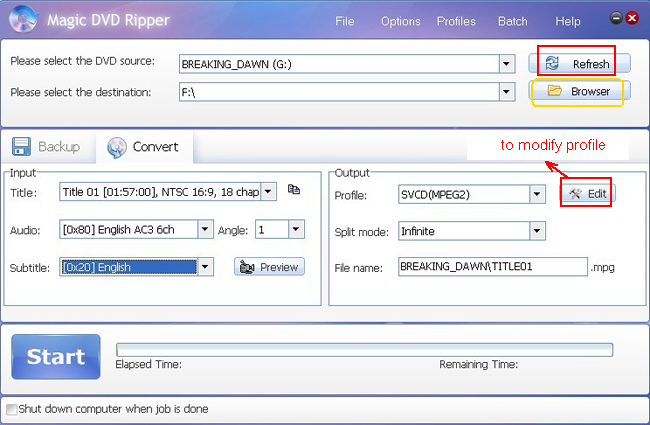Click the Browser button for the destination folder

[579, 91]
